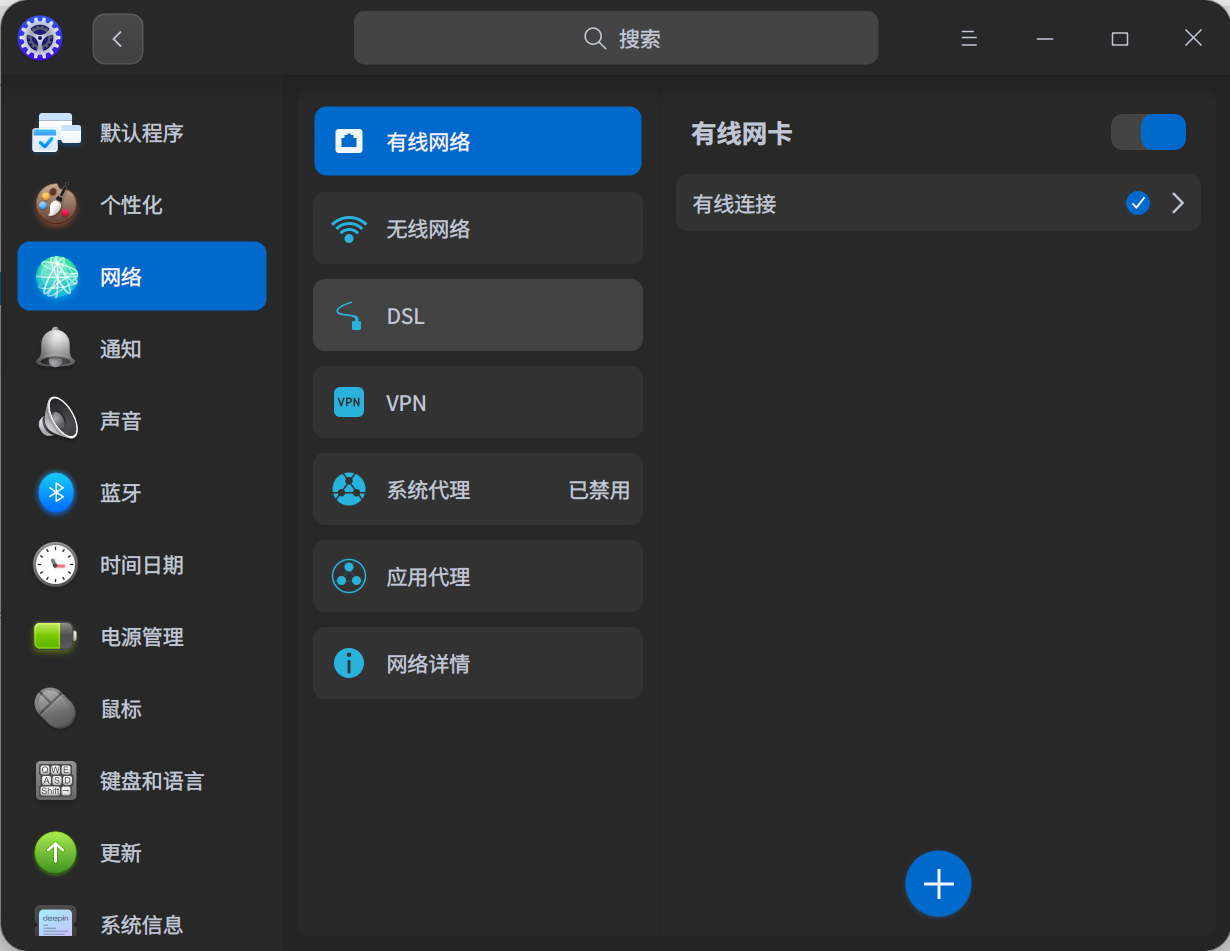1230x951 pixels.
Task: Click the 已禁用 status text
Action: [x=599, y=490]
